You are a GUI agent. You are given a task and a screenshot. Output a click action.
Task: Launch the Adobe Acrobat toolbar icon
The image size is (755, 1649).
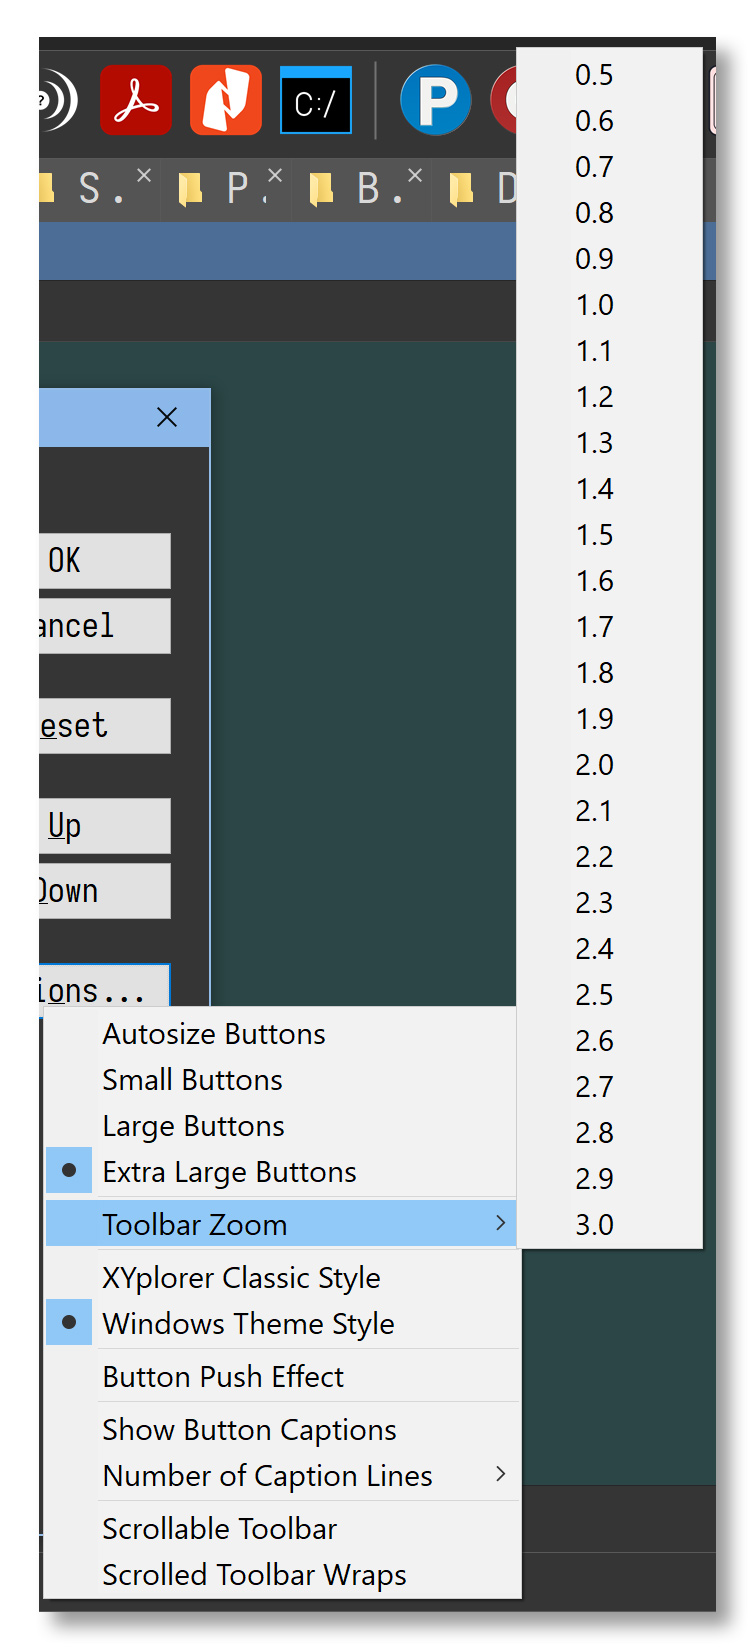click(136, 101)
